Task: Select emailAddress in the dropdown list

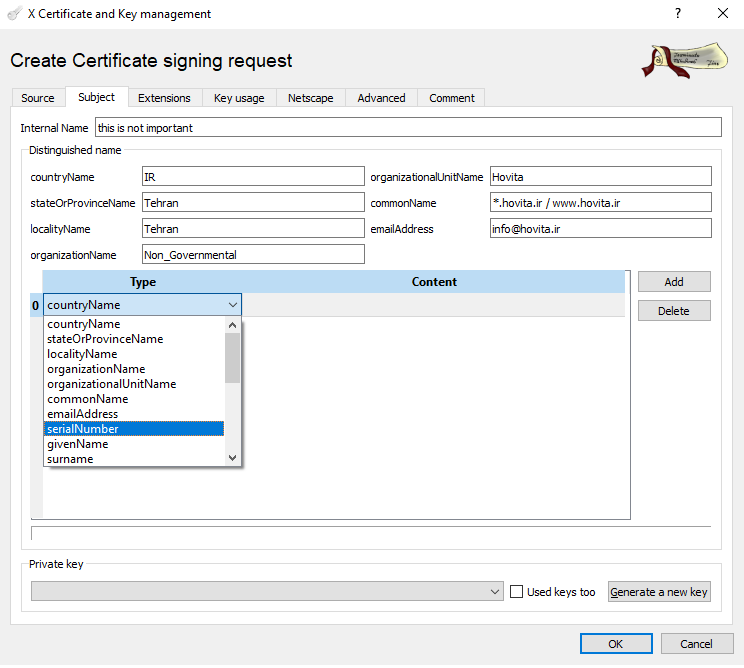Action: (135, 414)
